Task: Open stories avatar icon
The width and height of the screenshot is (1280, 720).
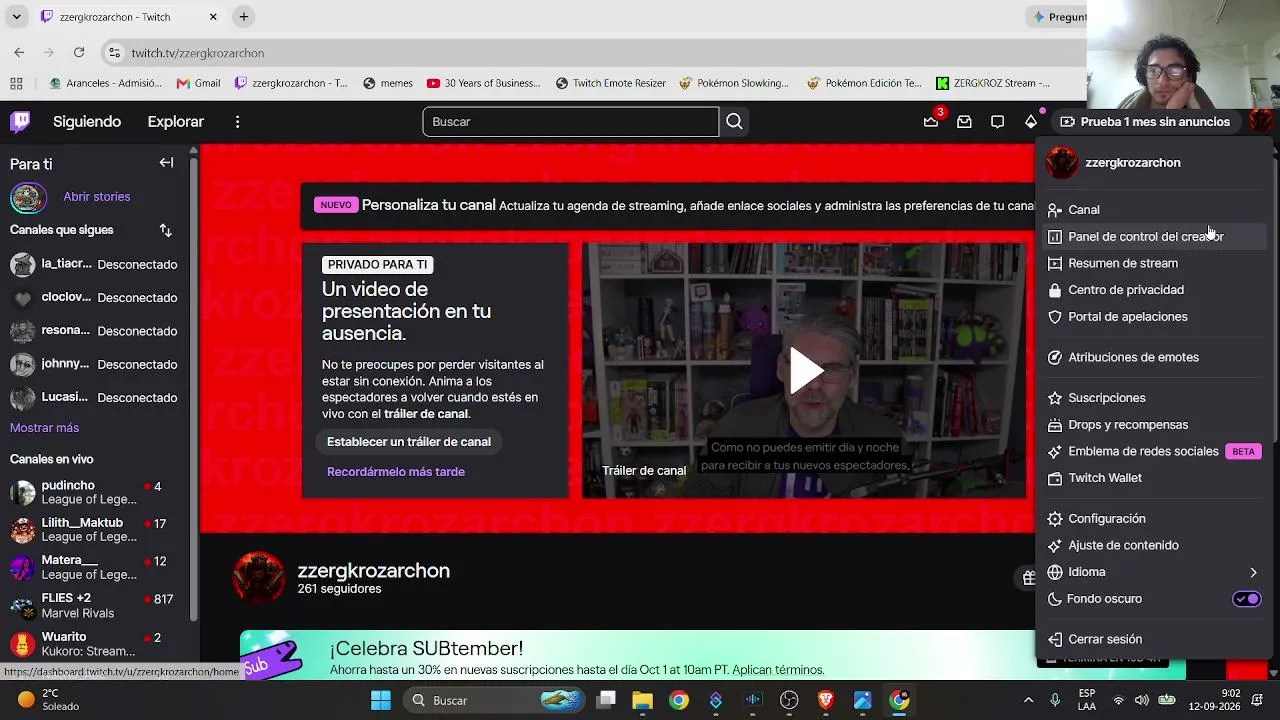Action: [28, 197]
